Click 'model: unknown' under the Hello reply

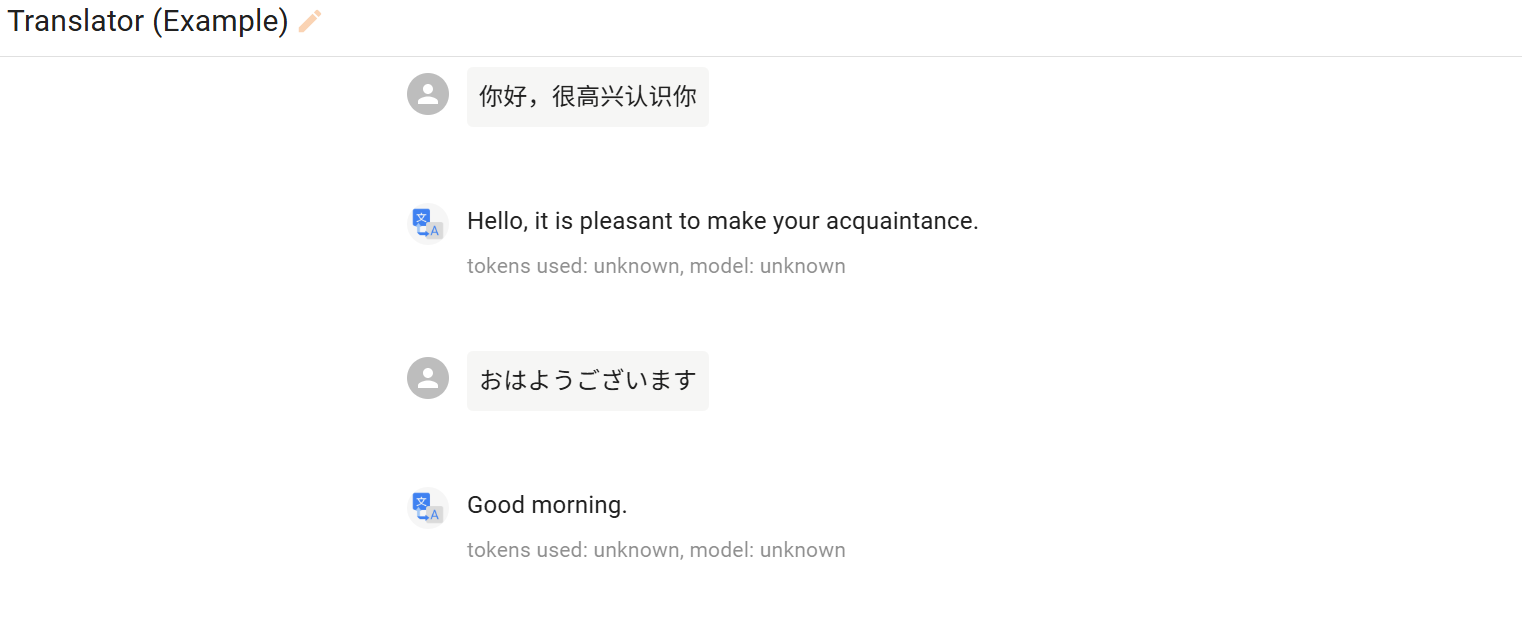(x=768, y=266)
